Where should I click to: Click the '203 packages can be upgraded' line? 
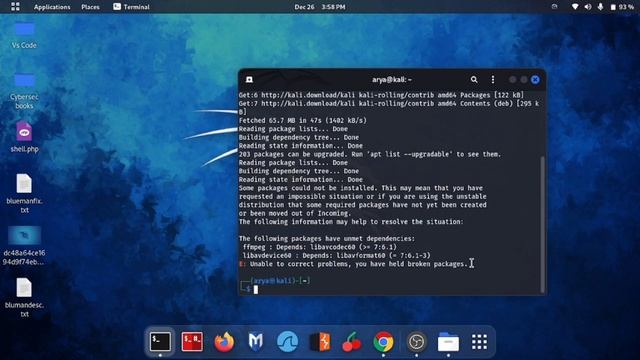point(370,154)
